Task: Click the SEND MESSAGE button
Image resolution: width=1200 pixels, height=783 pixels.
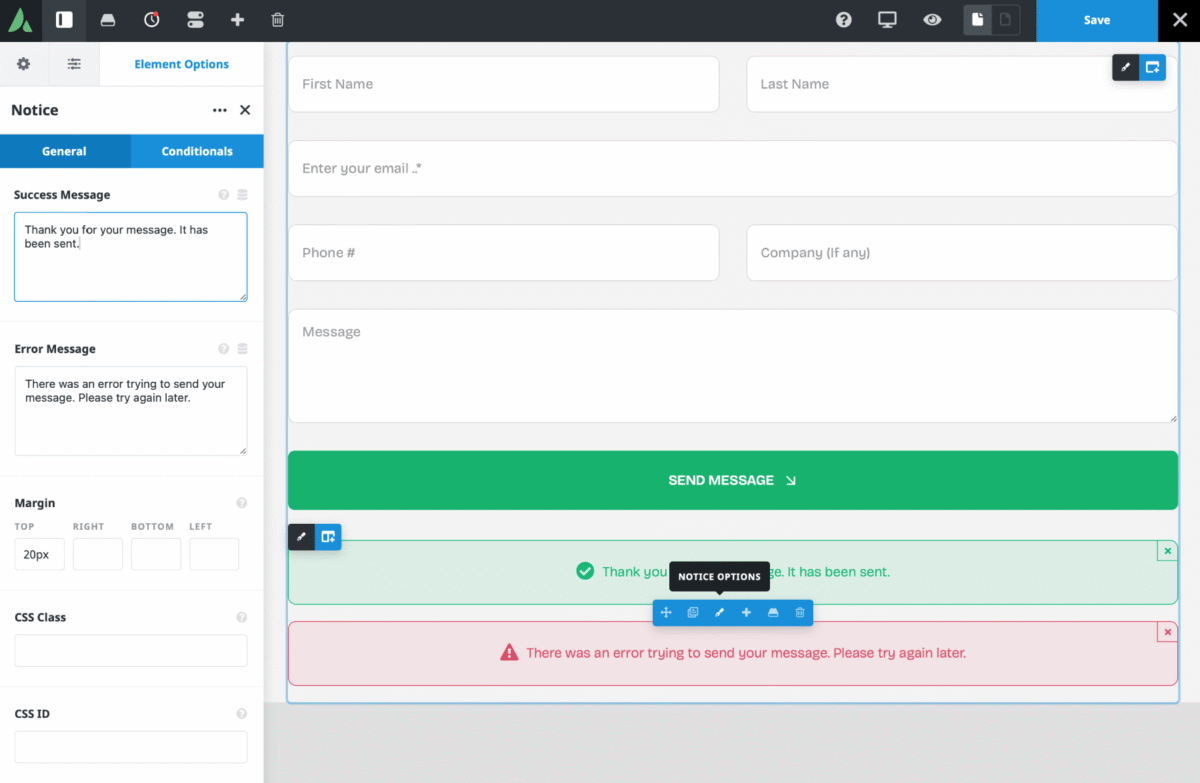Action: pos(733,480)
